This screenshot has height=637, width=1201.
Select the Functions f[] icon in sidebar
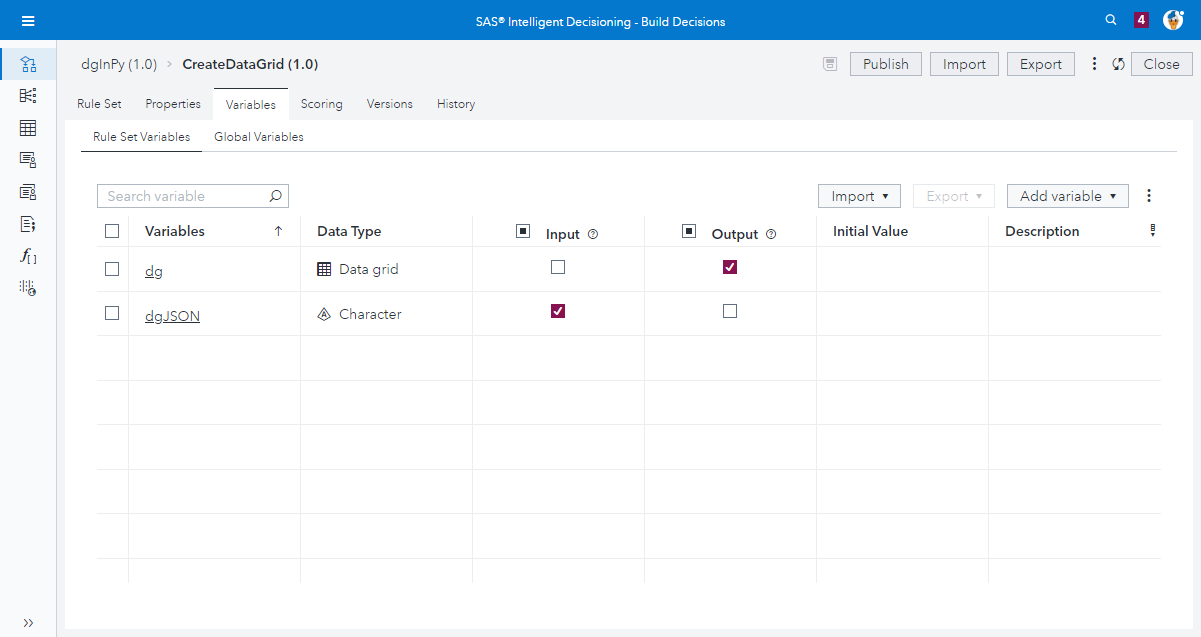click(27, 256)
